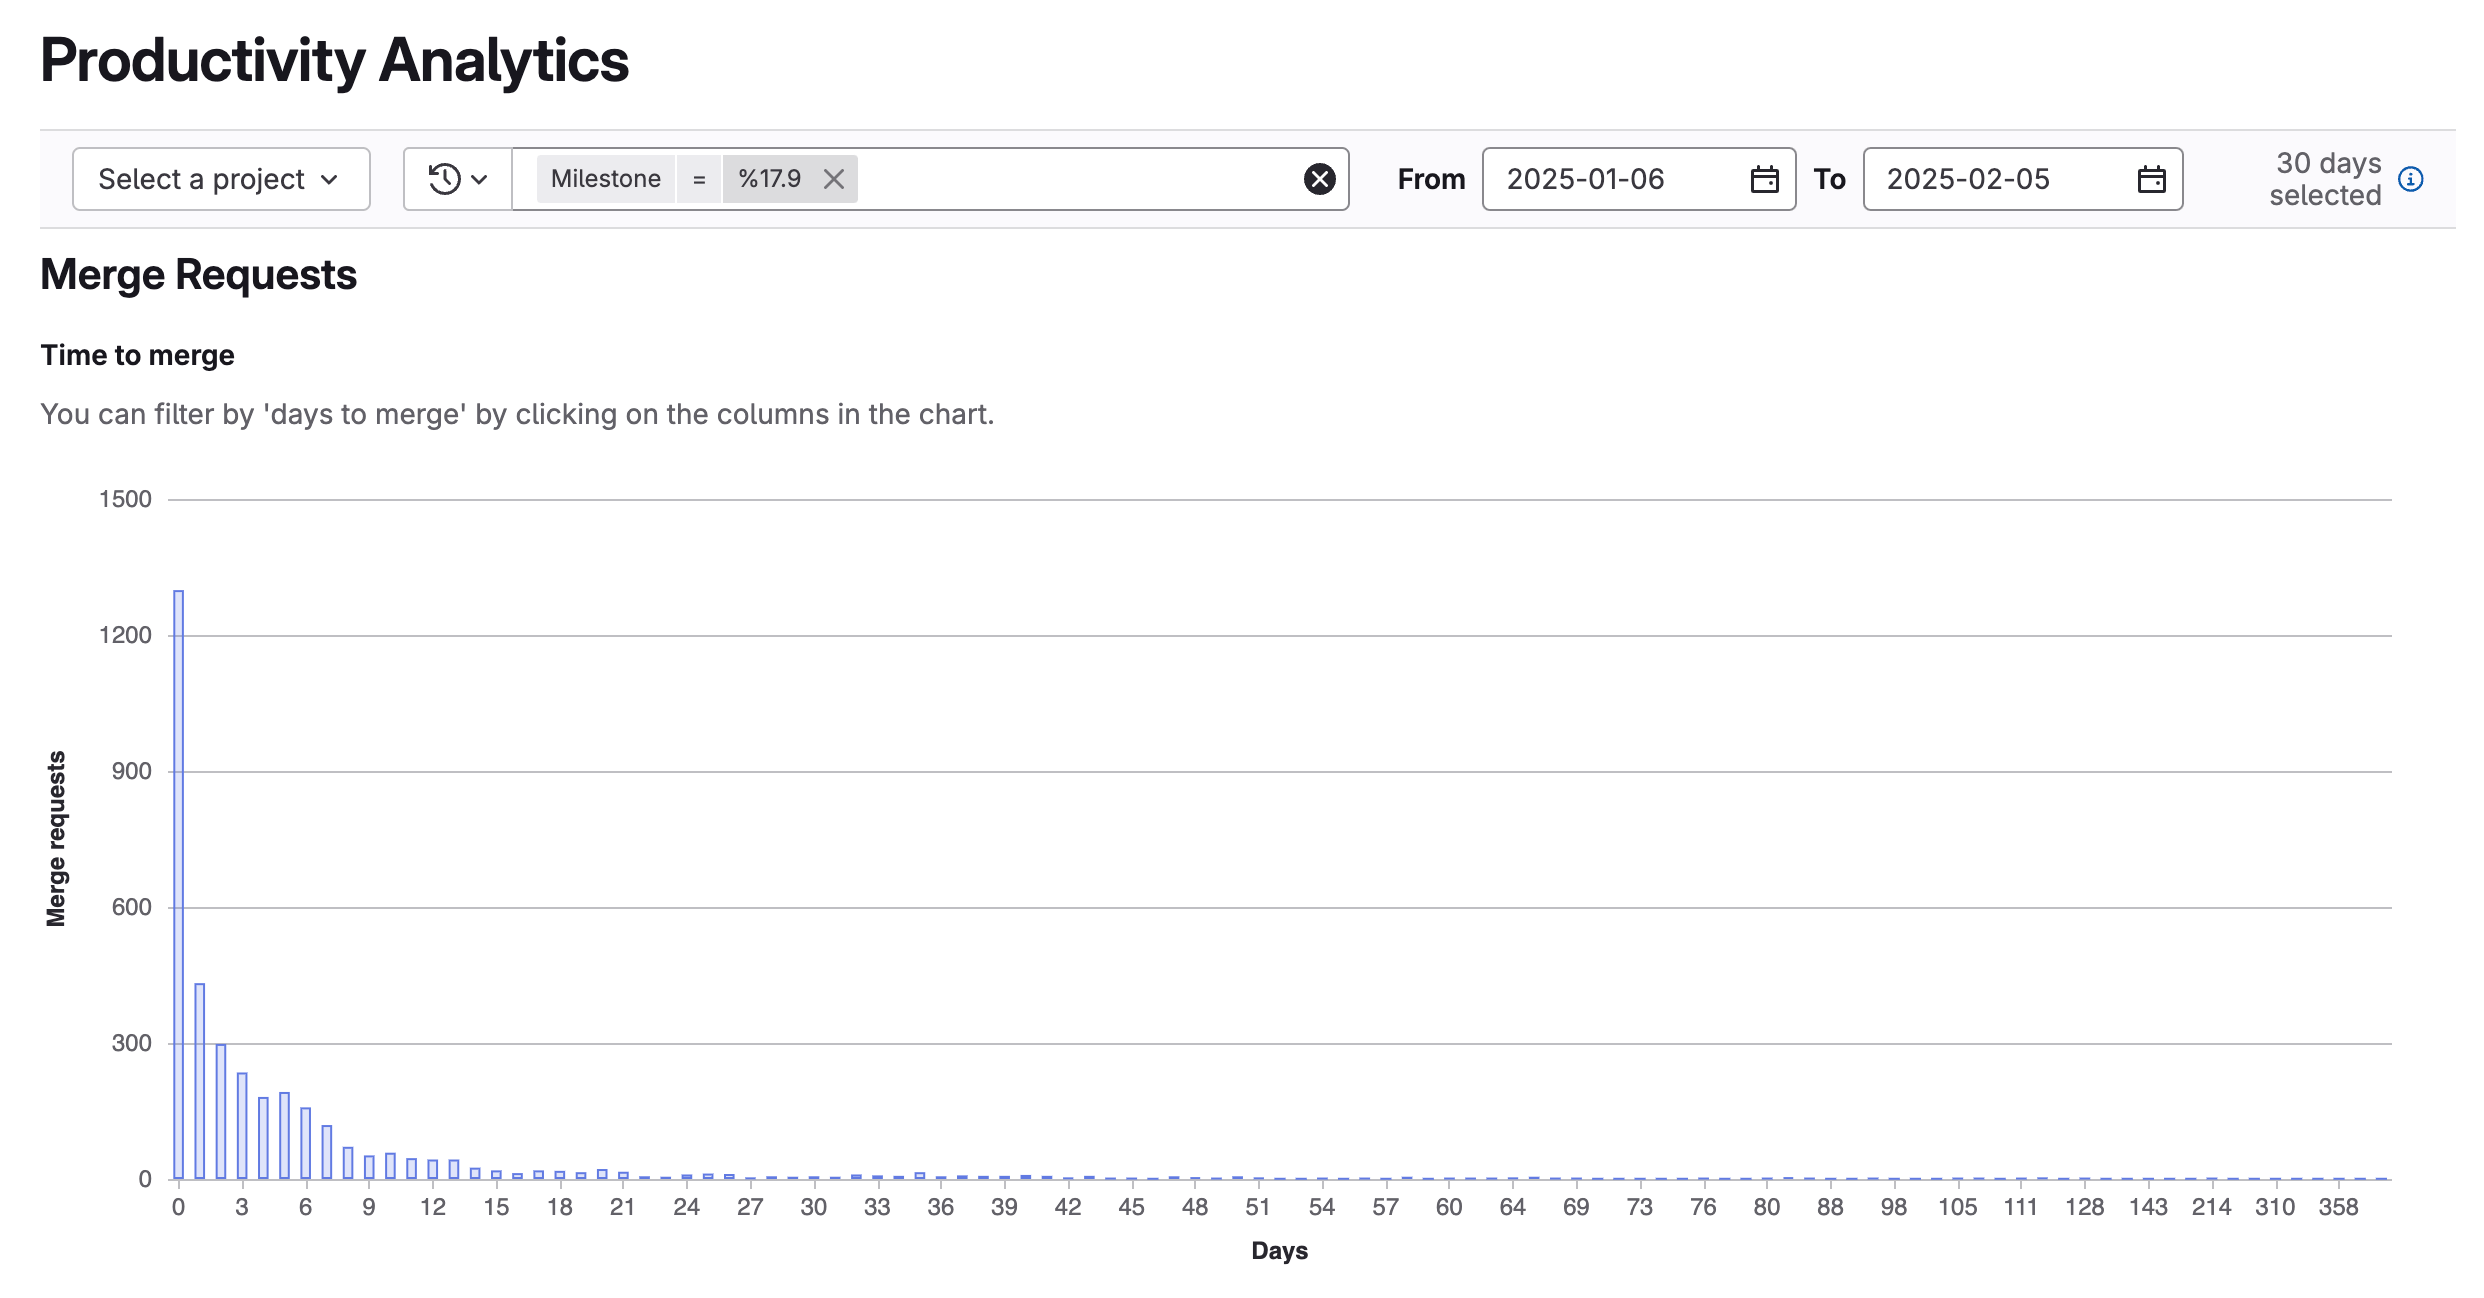The image size is (2484, 1298).
Task: Click the From date value 2025-01-06
Action: tap(1583, 179)
